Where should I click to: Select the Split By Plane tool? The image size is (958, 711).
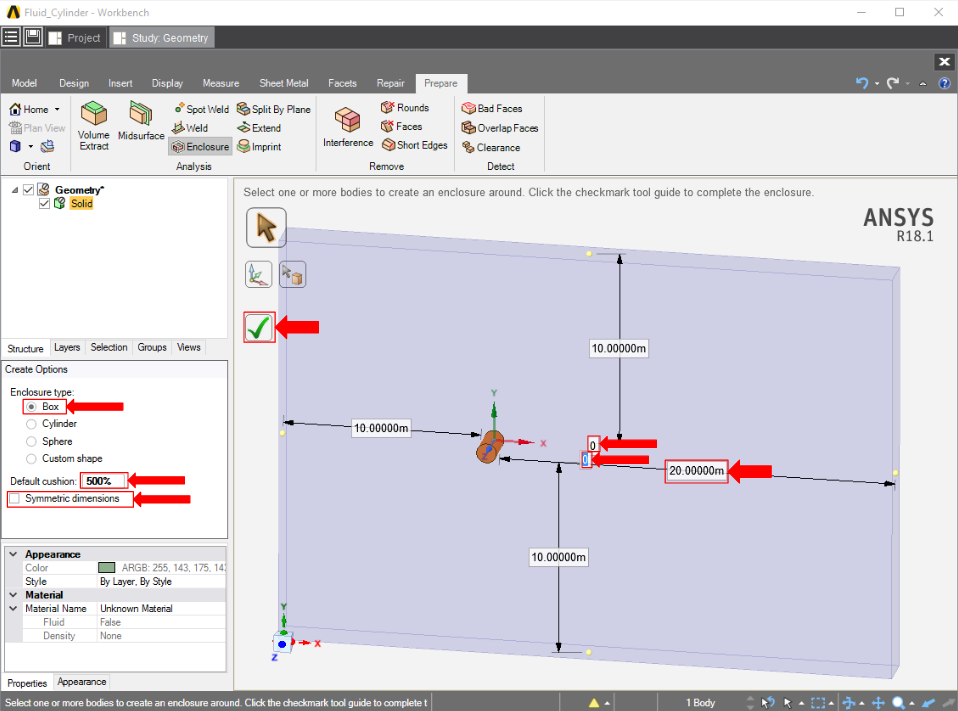coord(274,109)
